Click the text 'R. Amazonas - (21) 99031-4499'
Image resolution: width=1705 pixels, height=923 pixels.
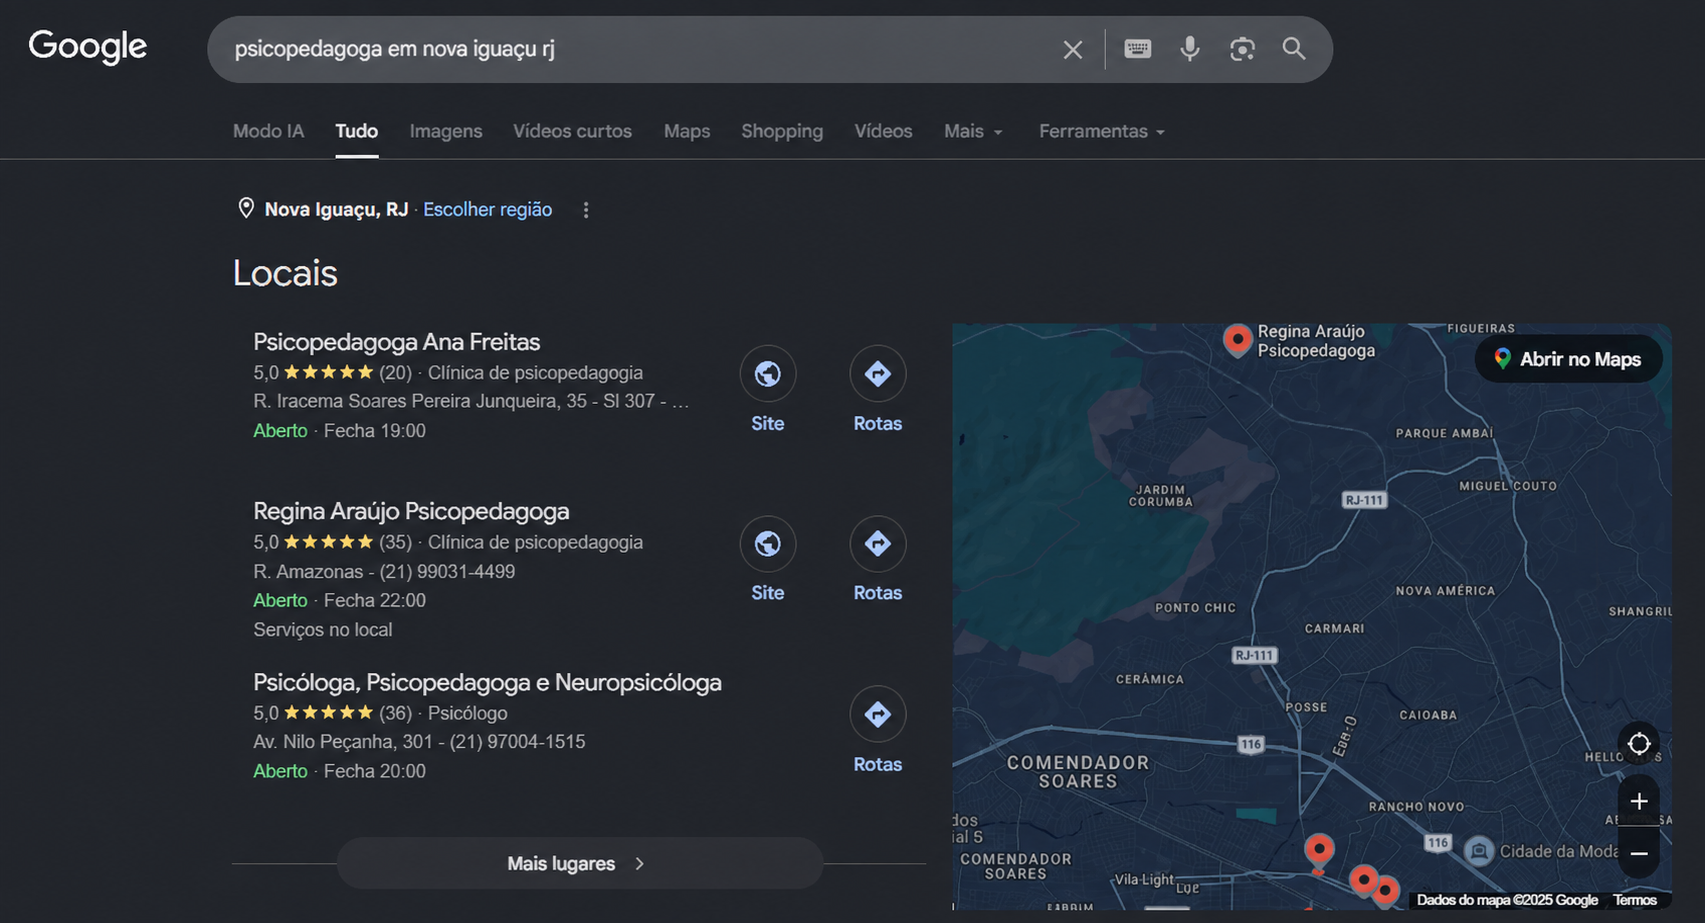pos(384,572)
